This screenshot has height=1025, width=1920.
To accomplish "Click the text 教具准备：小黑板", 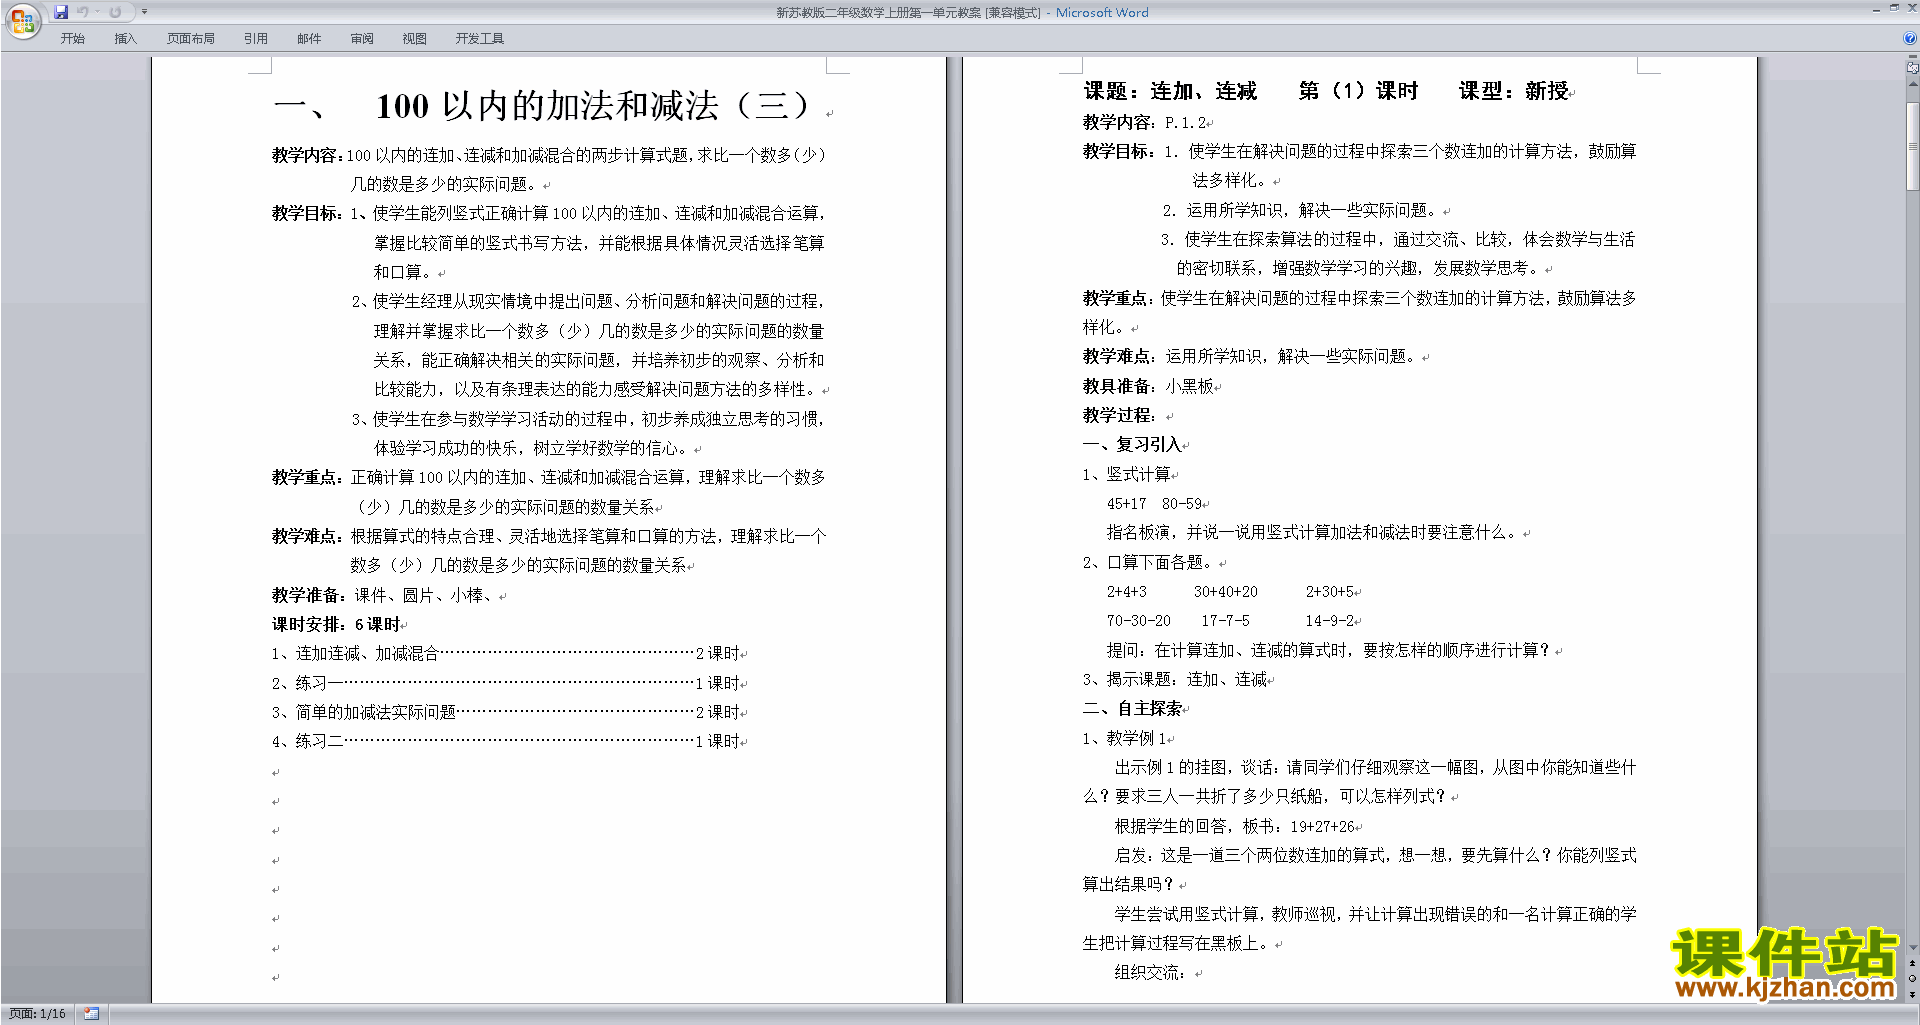I will [x=1148, y=386].
